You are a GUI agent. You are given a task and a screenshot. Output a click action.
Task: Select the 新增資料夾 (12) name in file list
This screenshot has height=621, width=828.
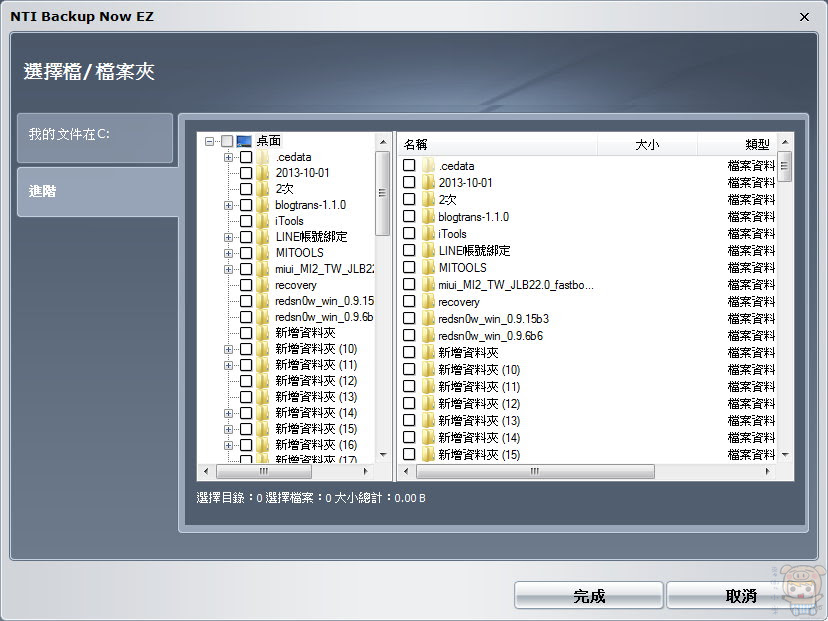(x=479, y=403)
